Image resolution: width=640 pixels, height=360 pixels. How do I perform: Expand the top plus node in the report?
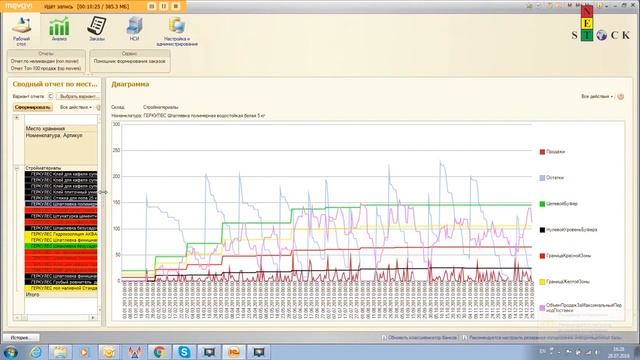pos(17,118)
